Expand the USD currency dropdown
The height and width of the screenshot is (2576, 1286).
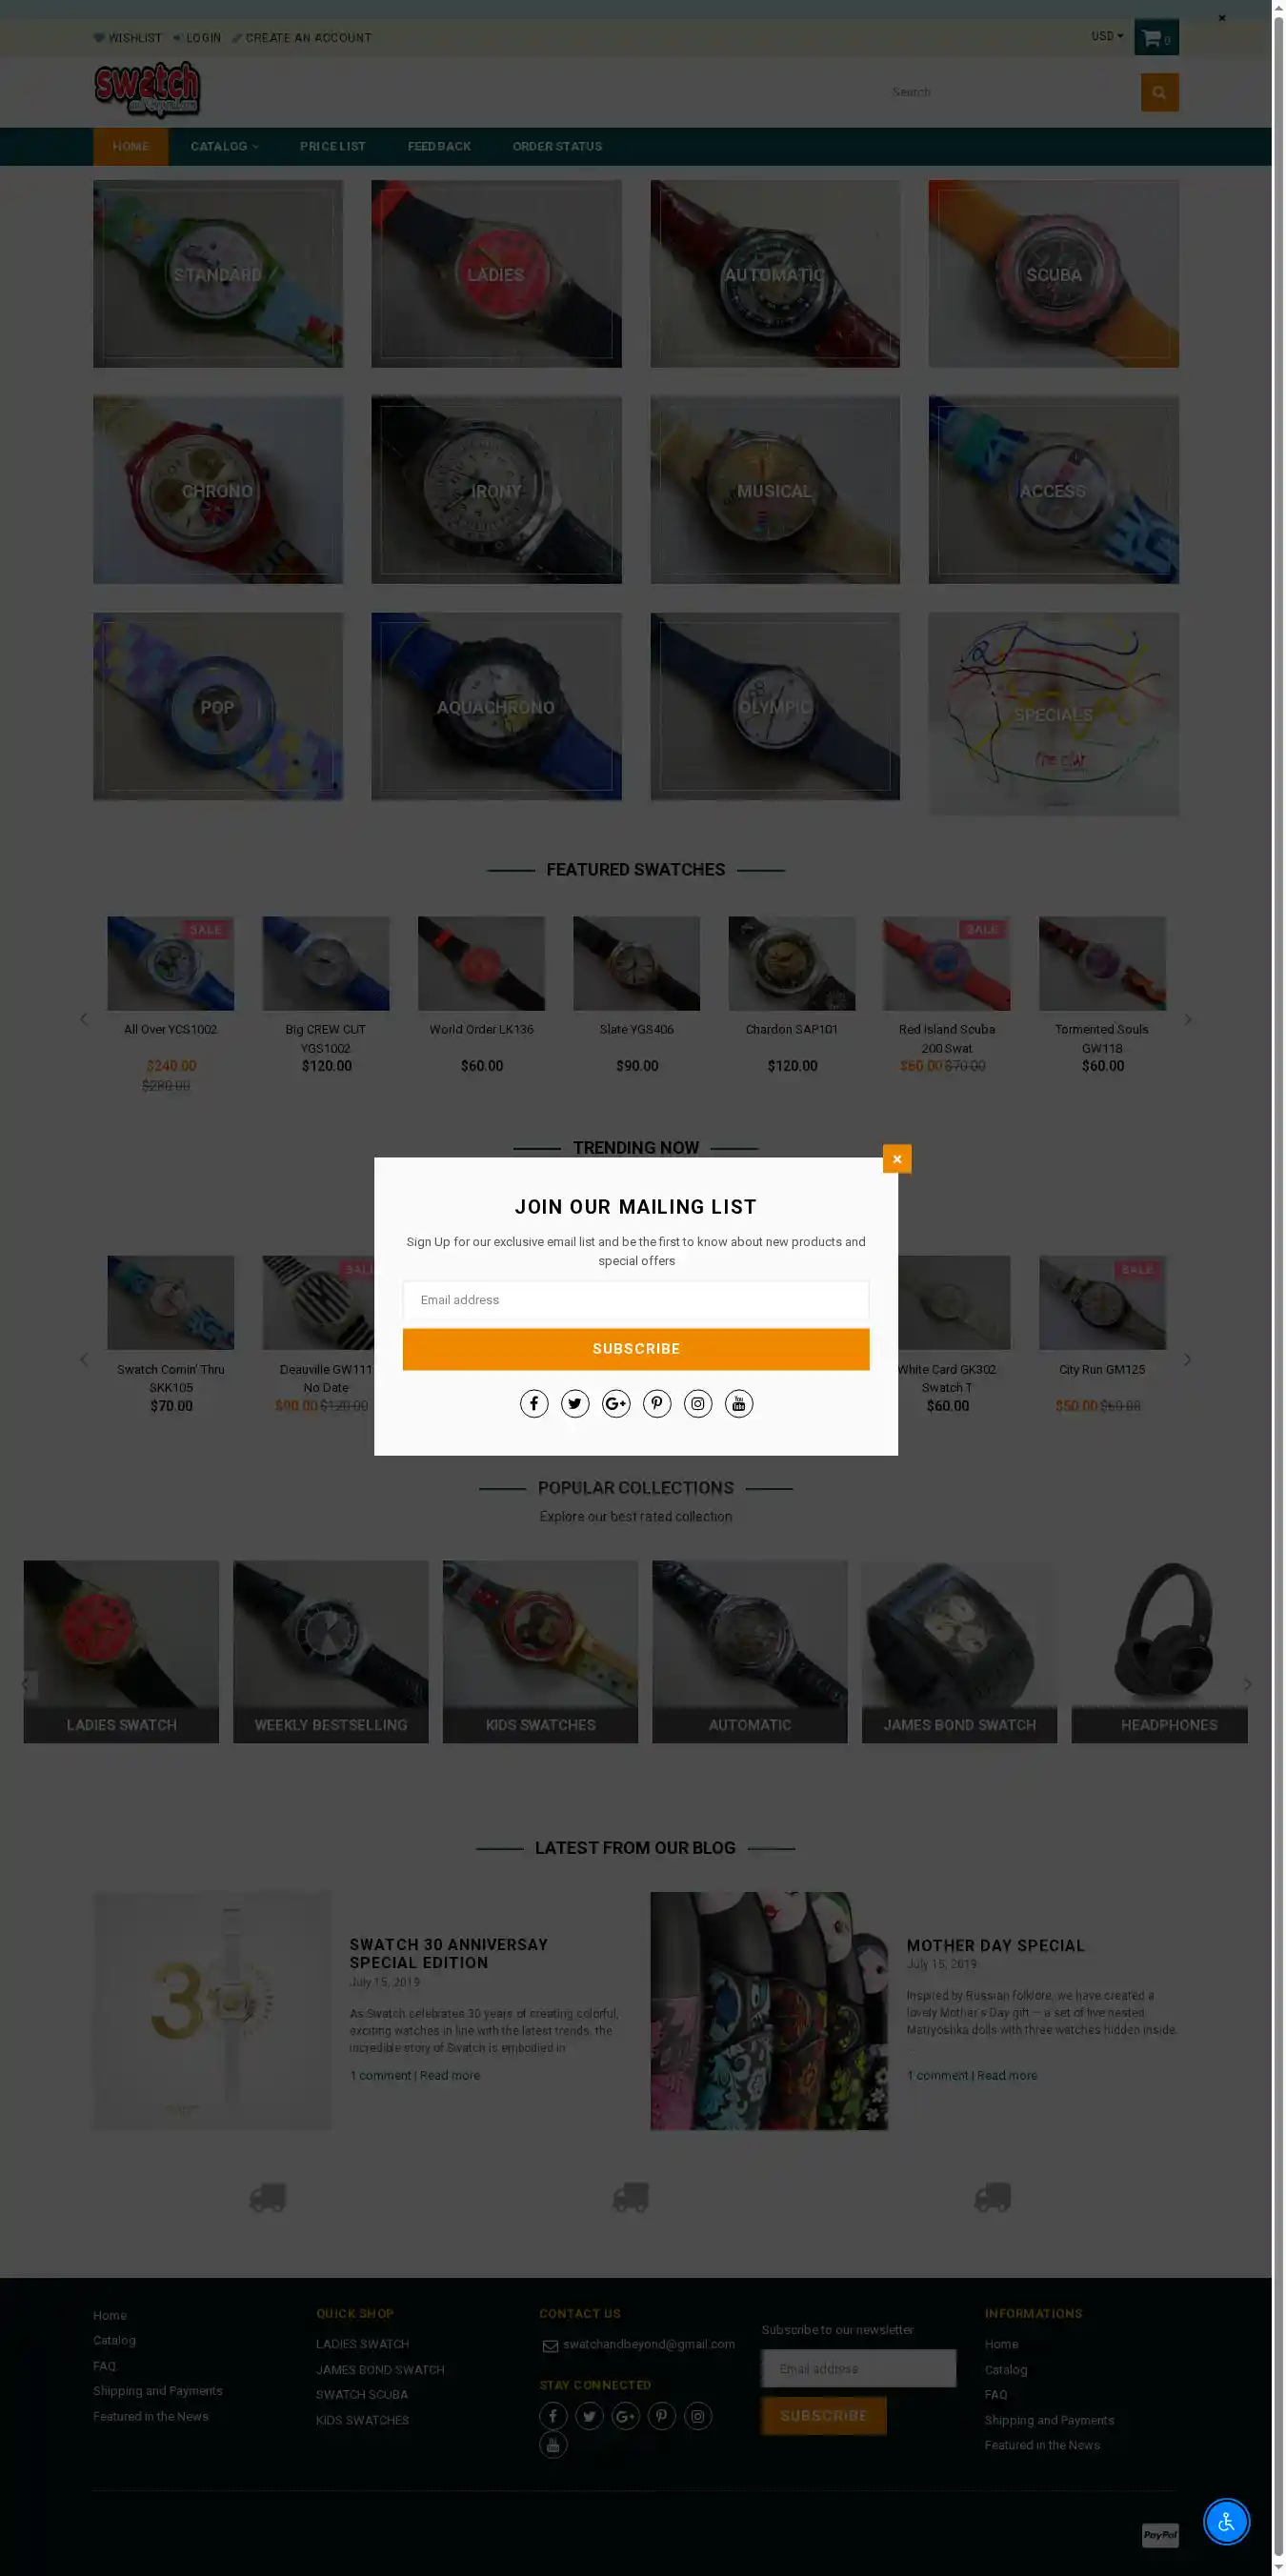click(1107, 36)
